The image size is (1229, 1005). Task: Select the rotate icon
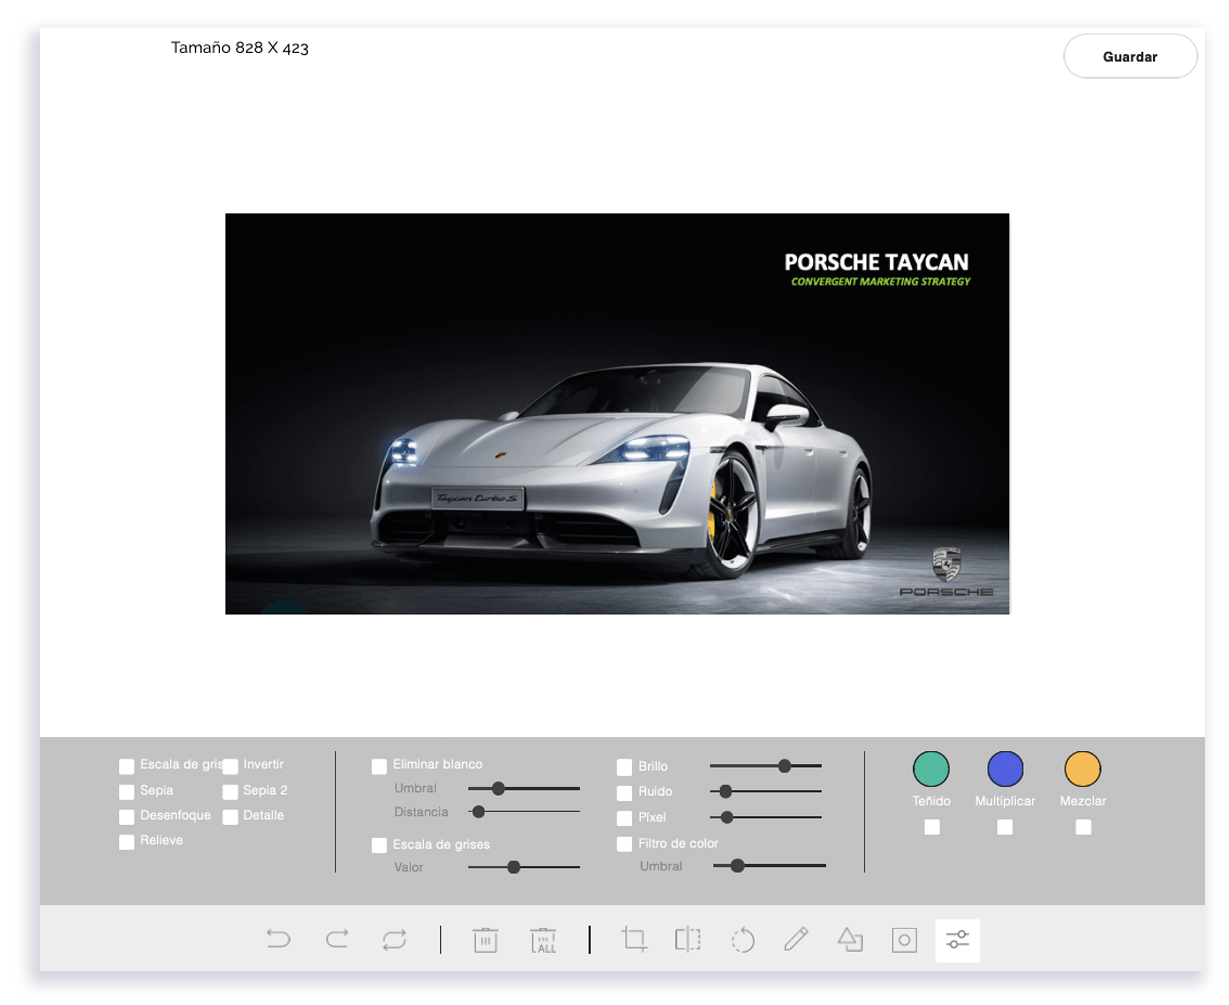point(743,940)
